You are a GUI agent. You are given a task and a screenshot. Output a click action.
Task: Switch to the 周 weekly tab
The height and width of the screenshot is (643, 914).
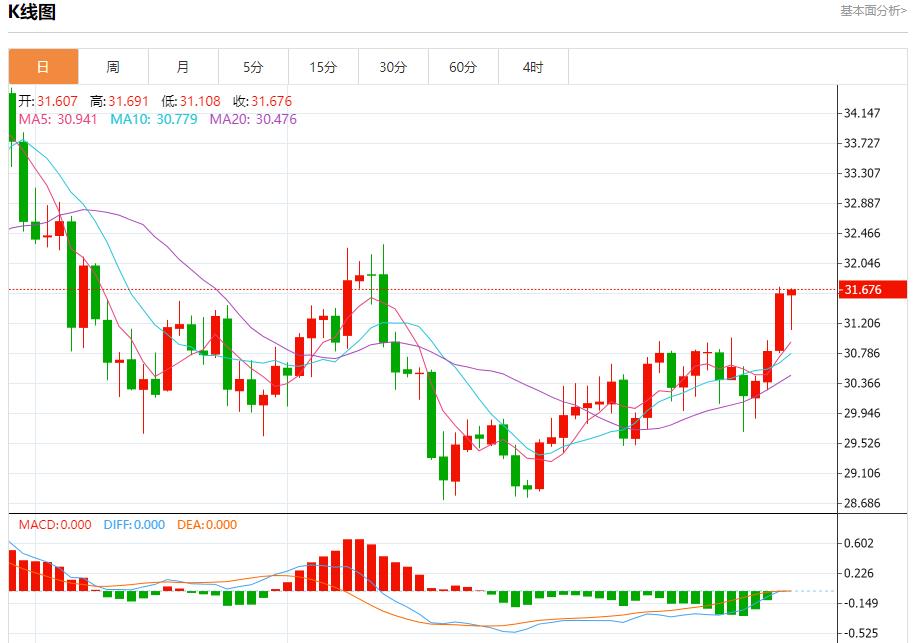click(x=113, y=67)
